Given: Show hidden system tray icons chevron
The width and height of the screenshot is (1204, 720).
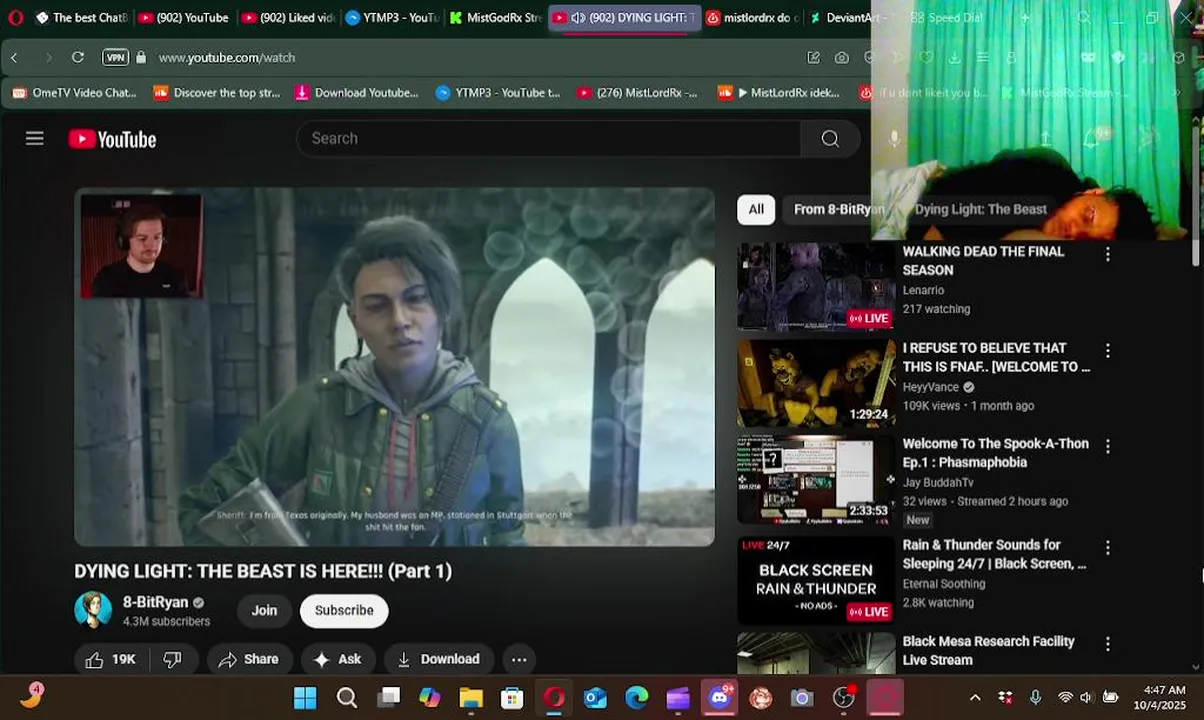Looking at the screenshot, I should (975, 697).
